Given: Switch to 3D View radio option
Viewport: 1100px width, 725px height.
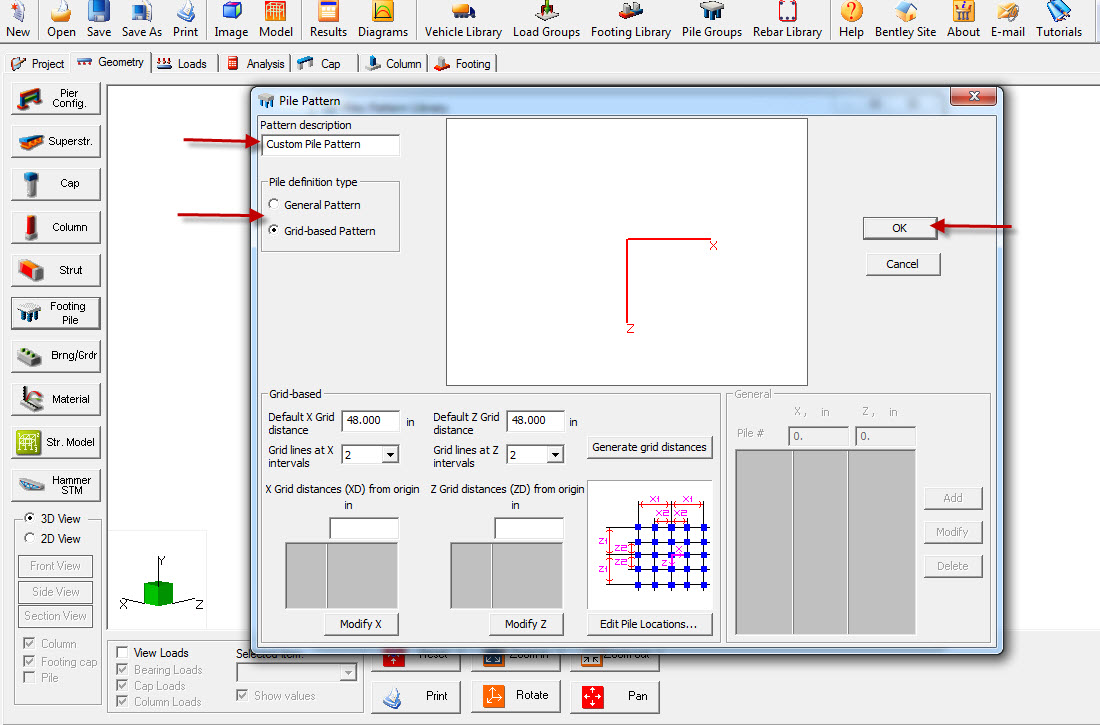Looking at the screenshot, I should [29, 518].
